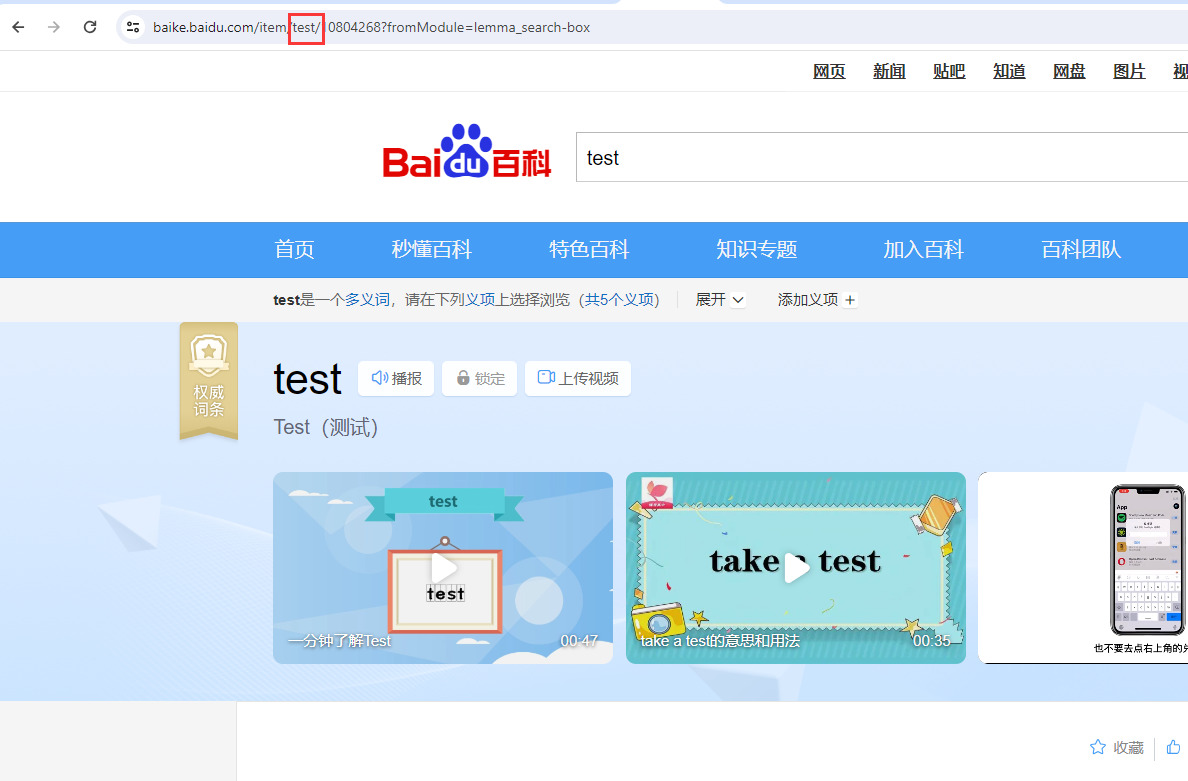Click the 多义词 link
The height and width of the screenshot is (781, 1188).
(367, 300)
